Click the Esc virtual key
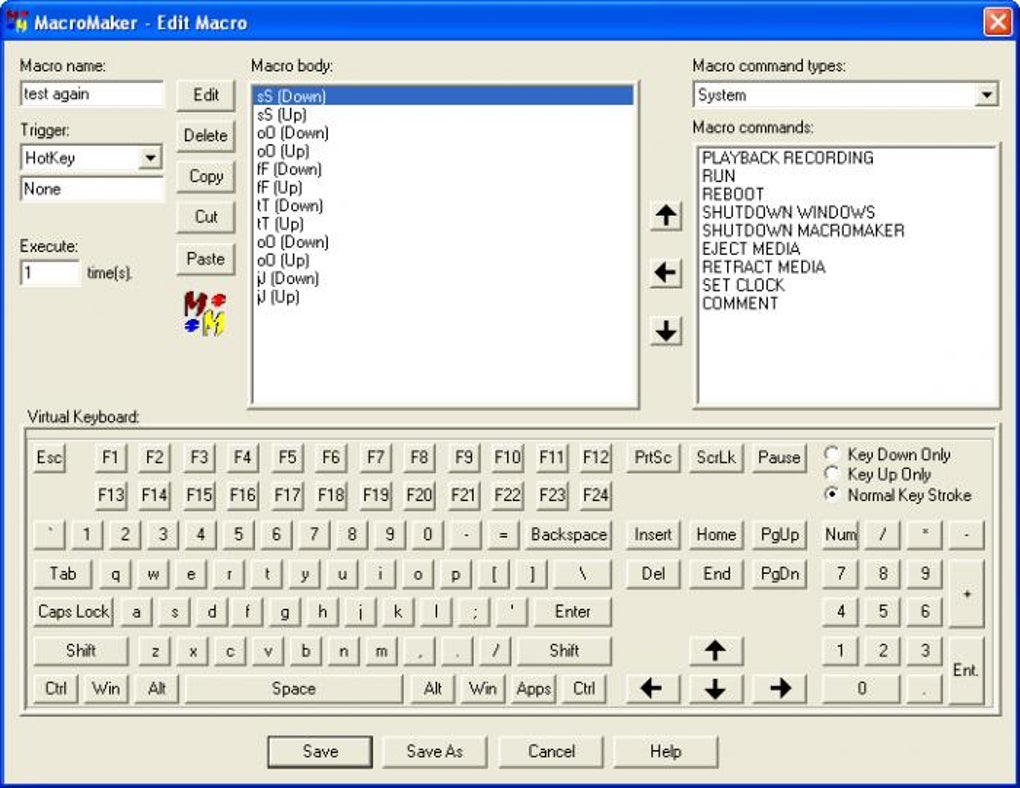1020x788 pixels. 49,457
